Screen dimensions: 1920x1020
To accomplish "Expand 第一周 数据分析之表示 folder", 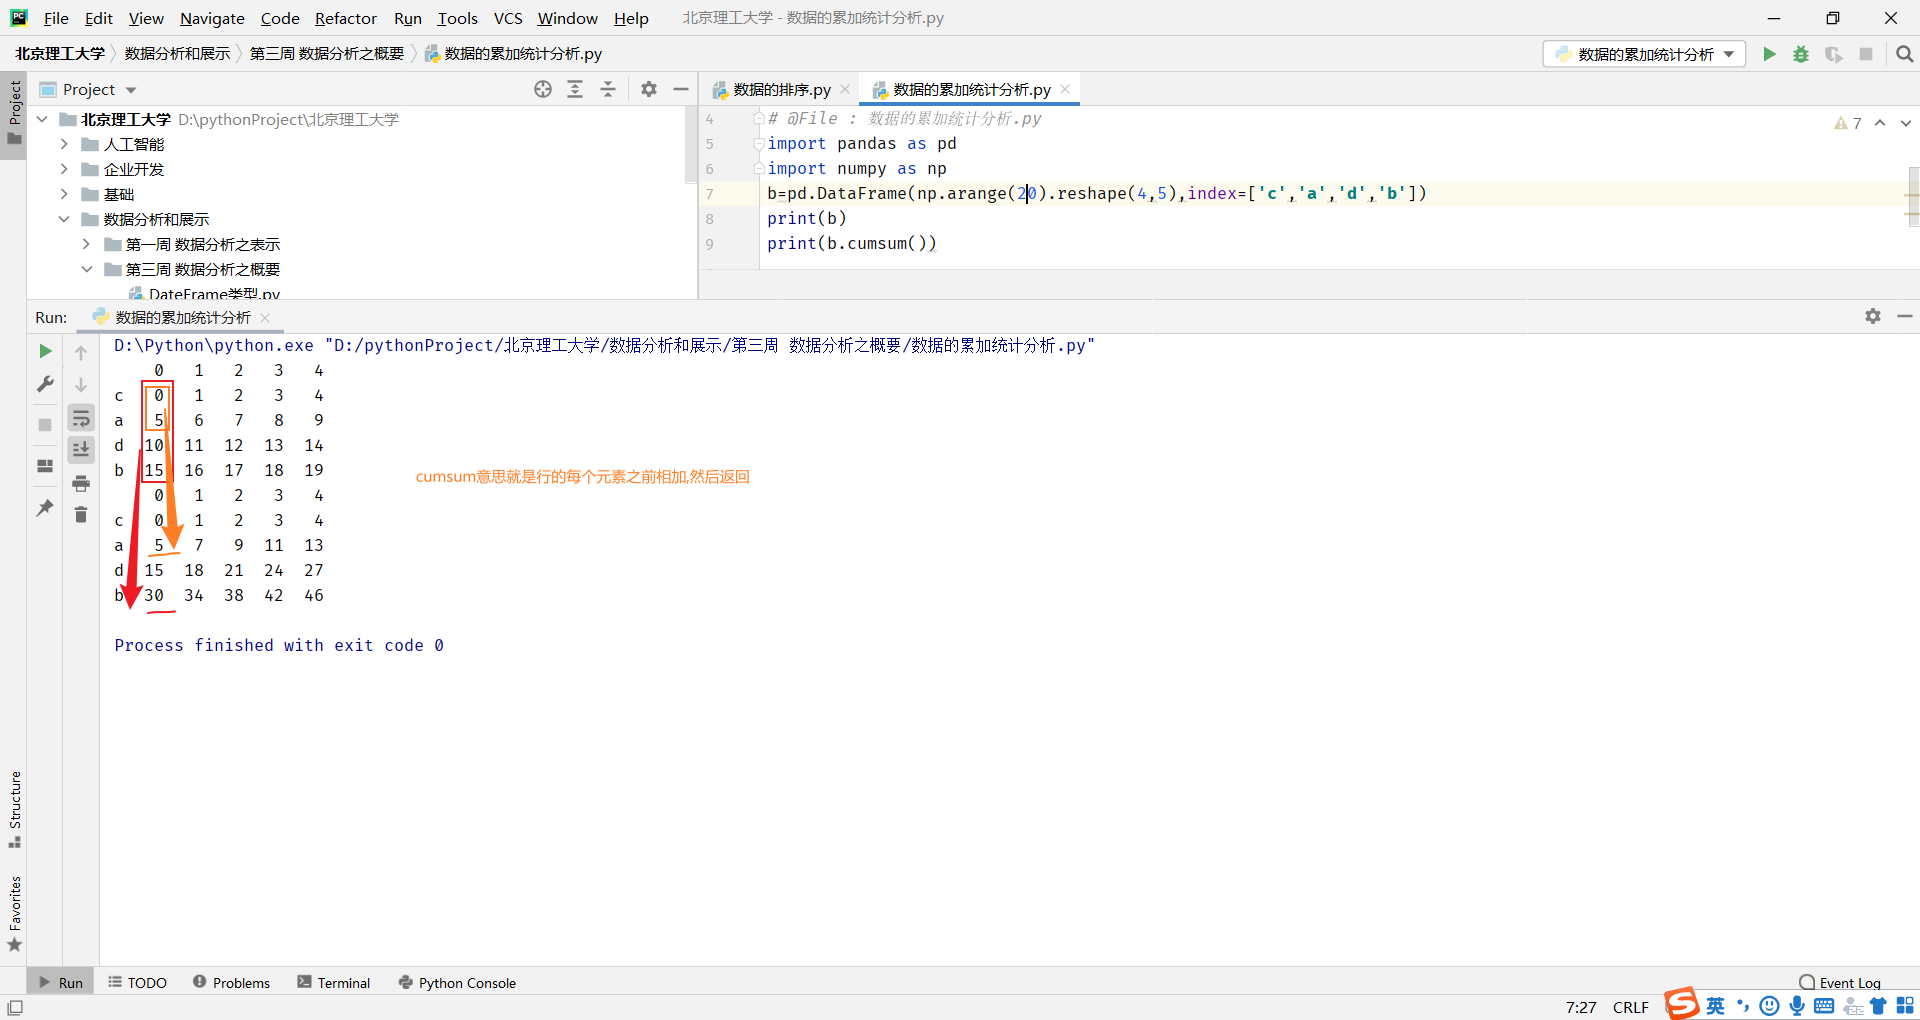I will pyautogui.click(x=86, y=244).
